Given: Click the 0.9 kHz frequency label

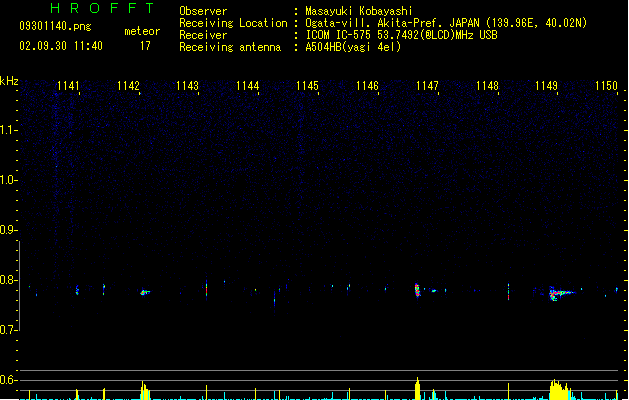Looking at the screenshot, I should click(8, 230).
